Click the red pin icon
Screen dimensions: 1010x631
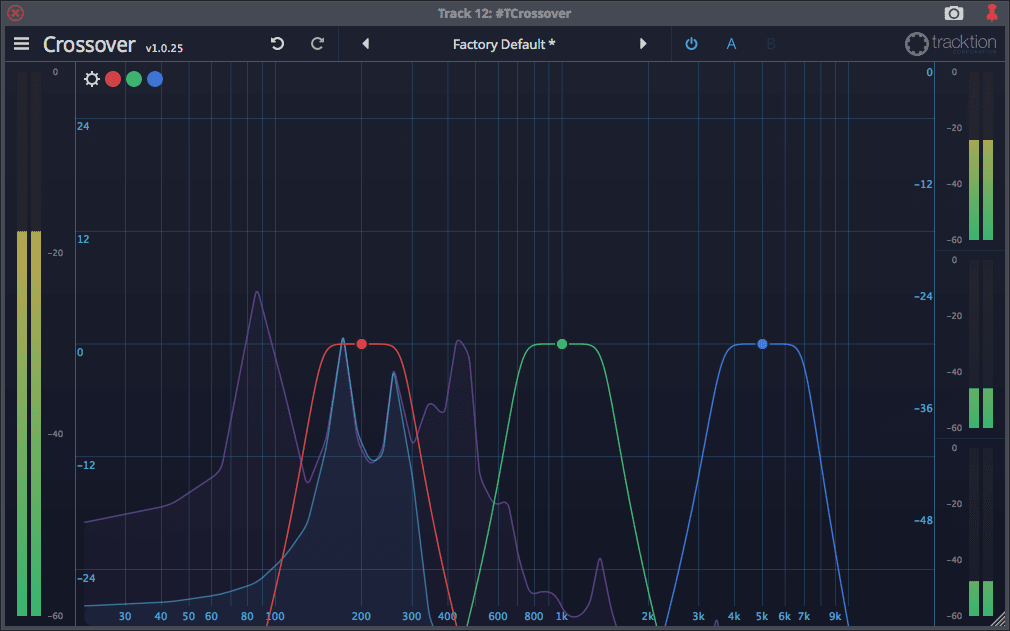pos(992,13)
